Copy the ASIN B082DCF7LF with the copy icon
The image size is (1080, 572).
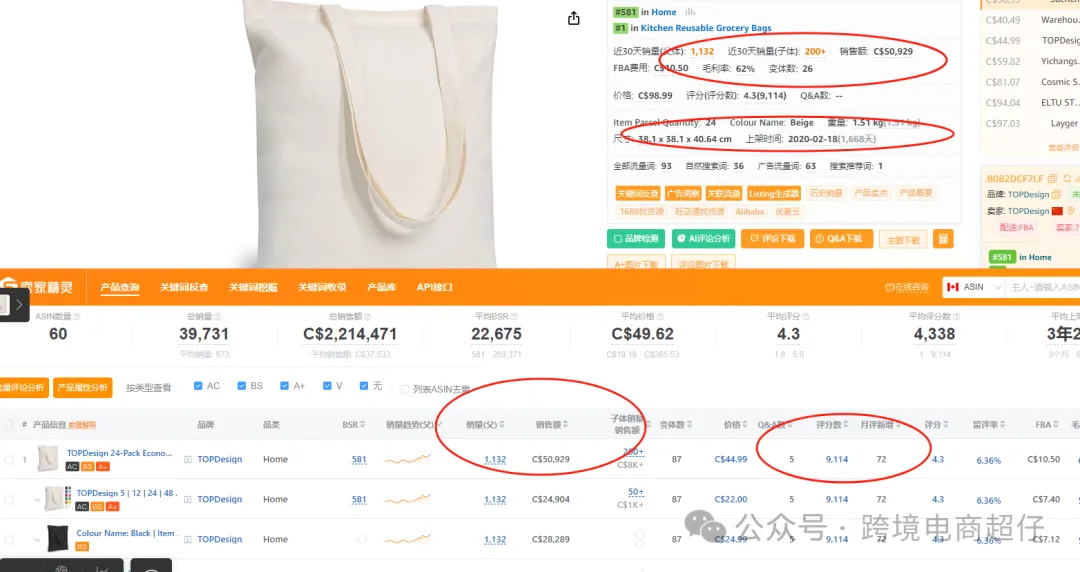pyautogui.click(x=1052, y=178)
